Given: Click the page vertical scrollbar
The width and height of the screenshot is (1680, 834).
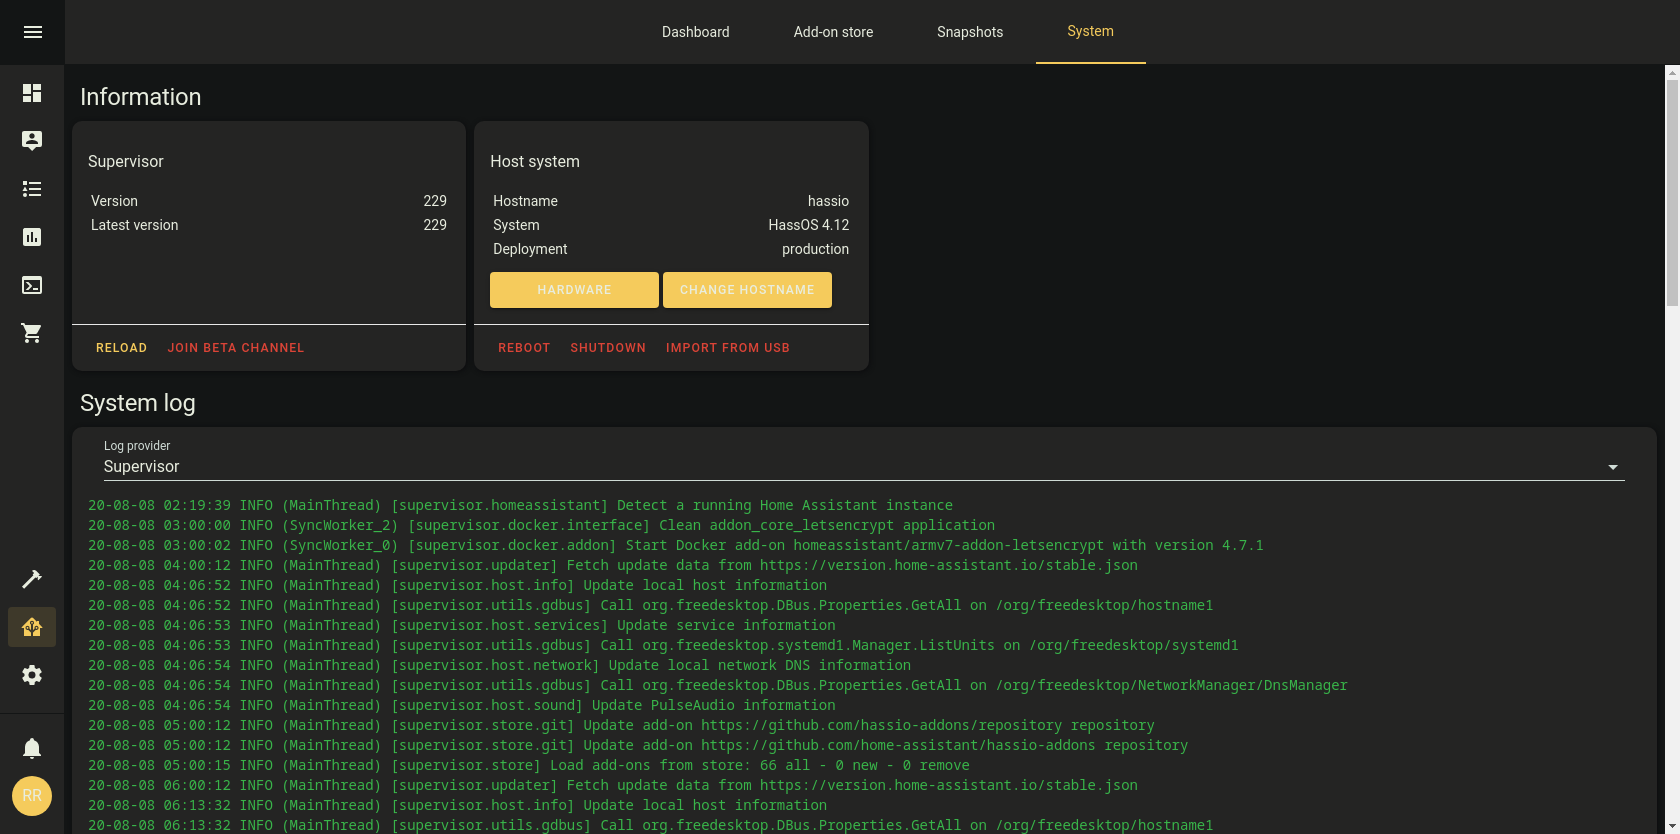Looking at the screenshot, I should (x=1672, y=193).
